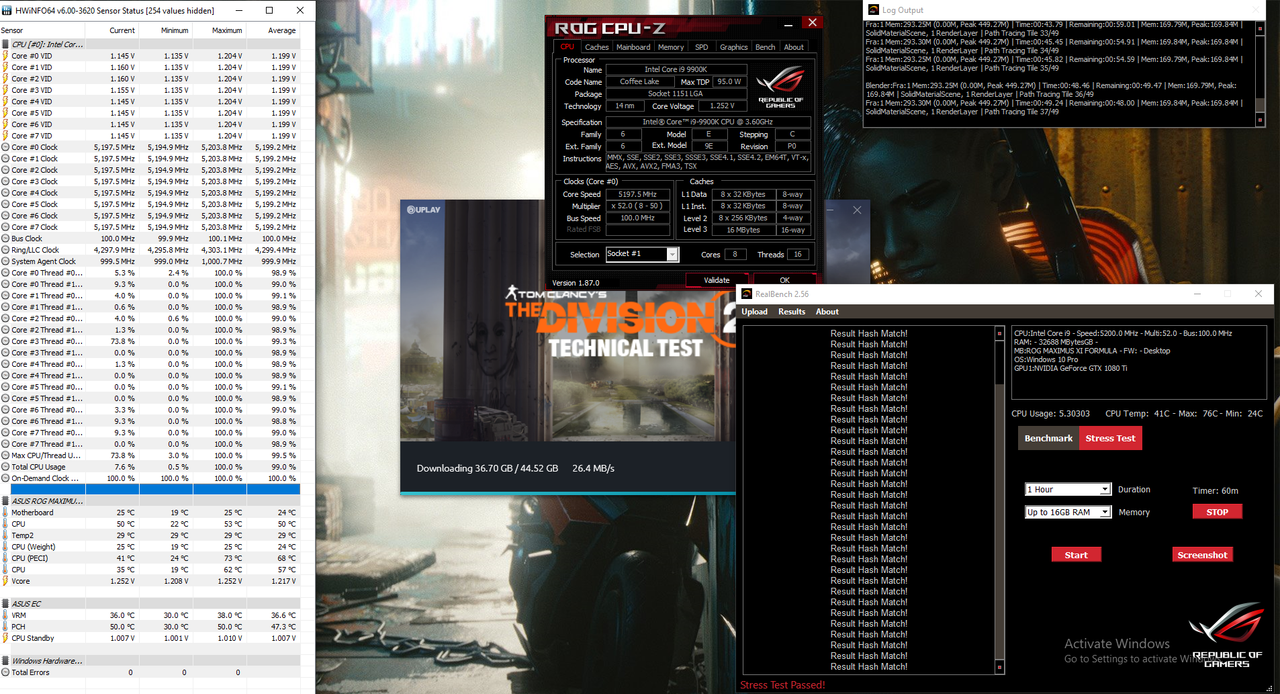Click the clock icon beside Core #0 Clock
This screenshot has width=1280, height=694.
click(5, 147)
